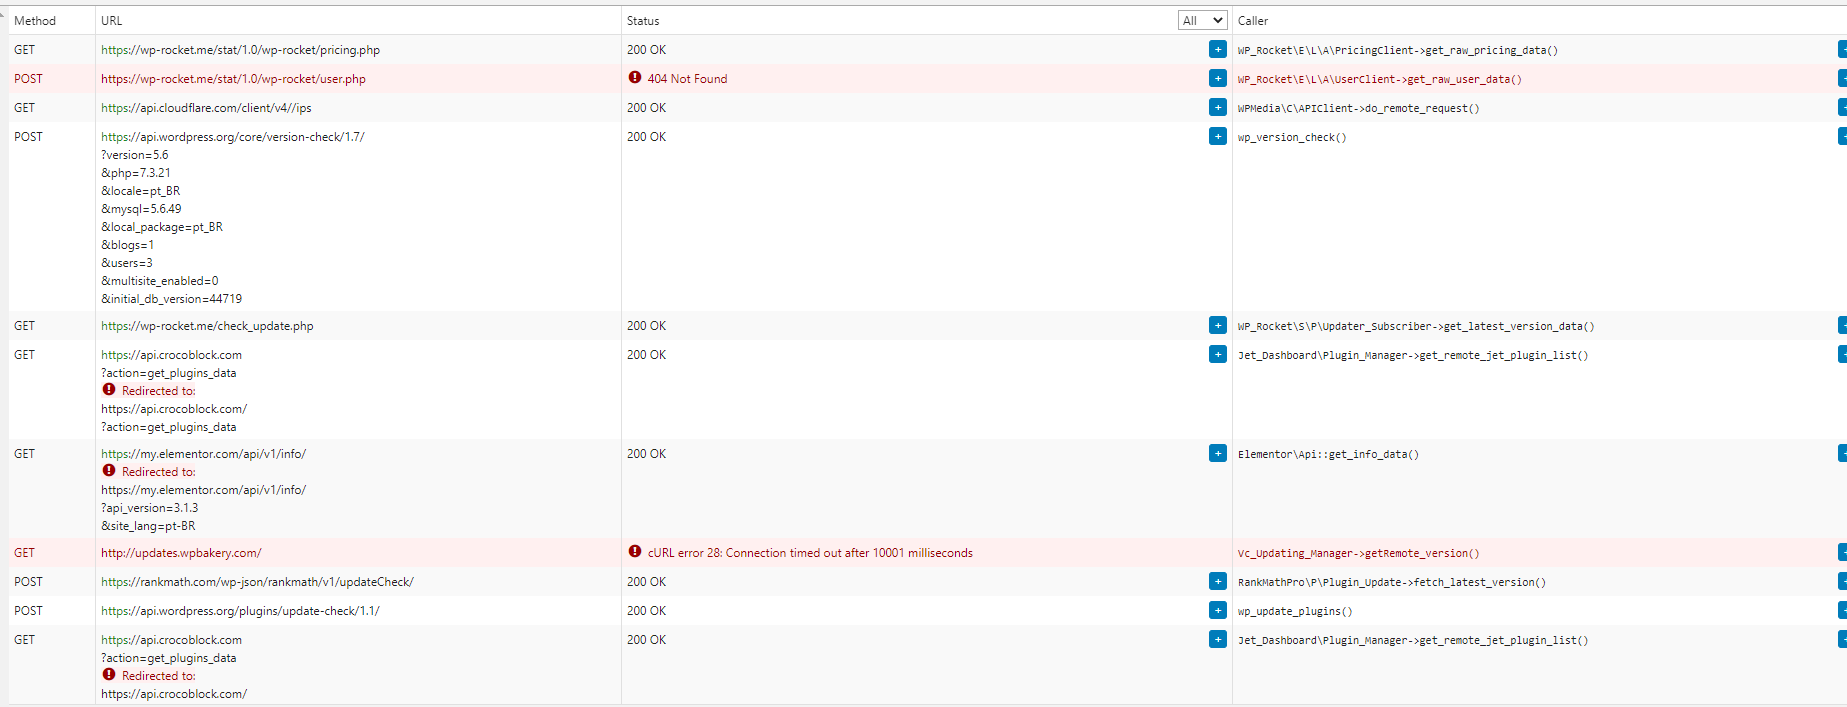This screenshot has height=707, width=1847.
Task: Click the api.cloudflare.com ips URL link
Action: click(x=206, y=108)
